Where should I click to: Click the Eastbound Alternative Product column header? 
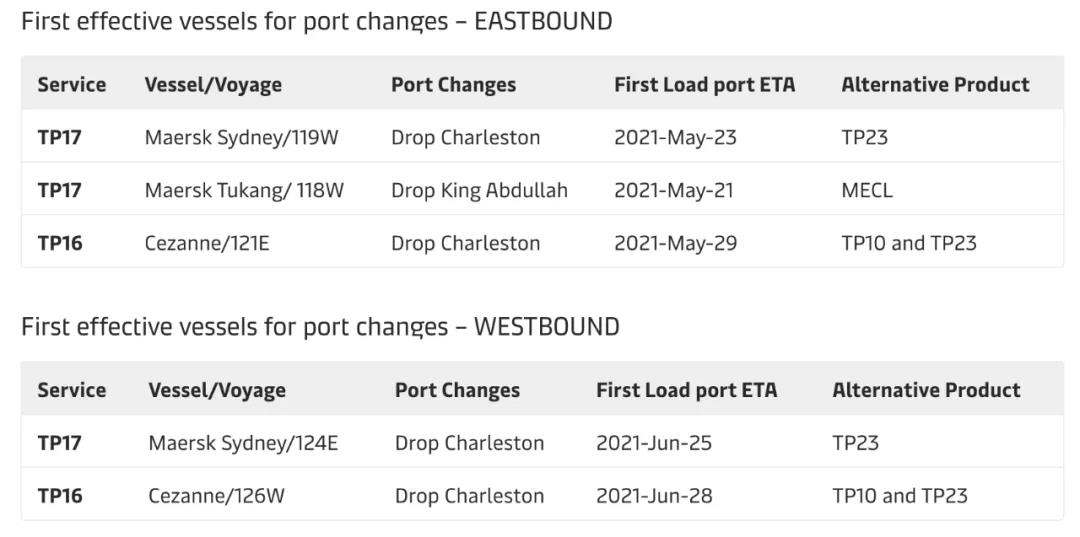[x=935, y=85]
